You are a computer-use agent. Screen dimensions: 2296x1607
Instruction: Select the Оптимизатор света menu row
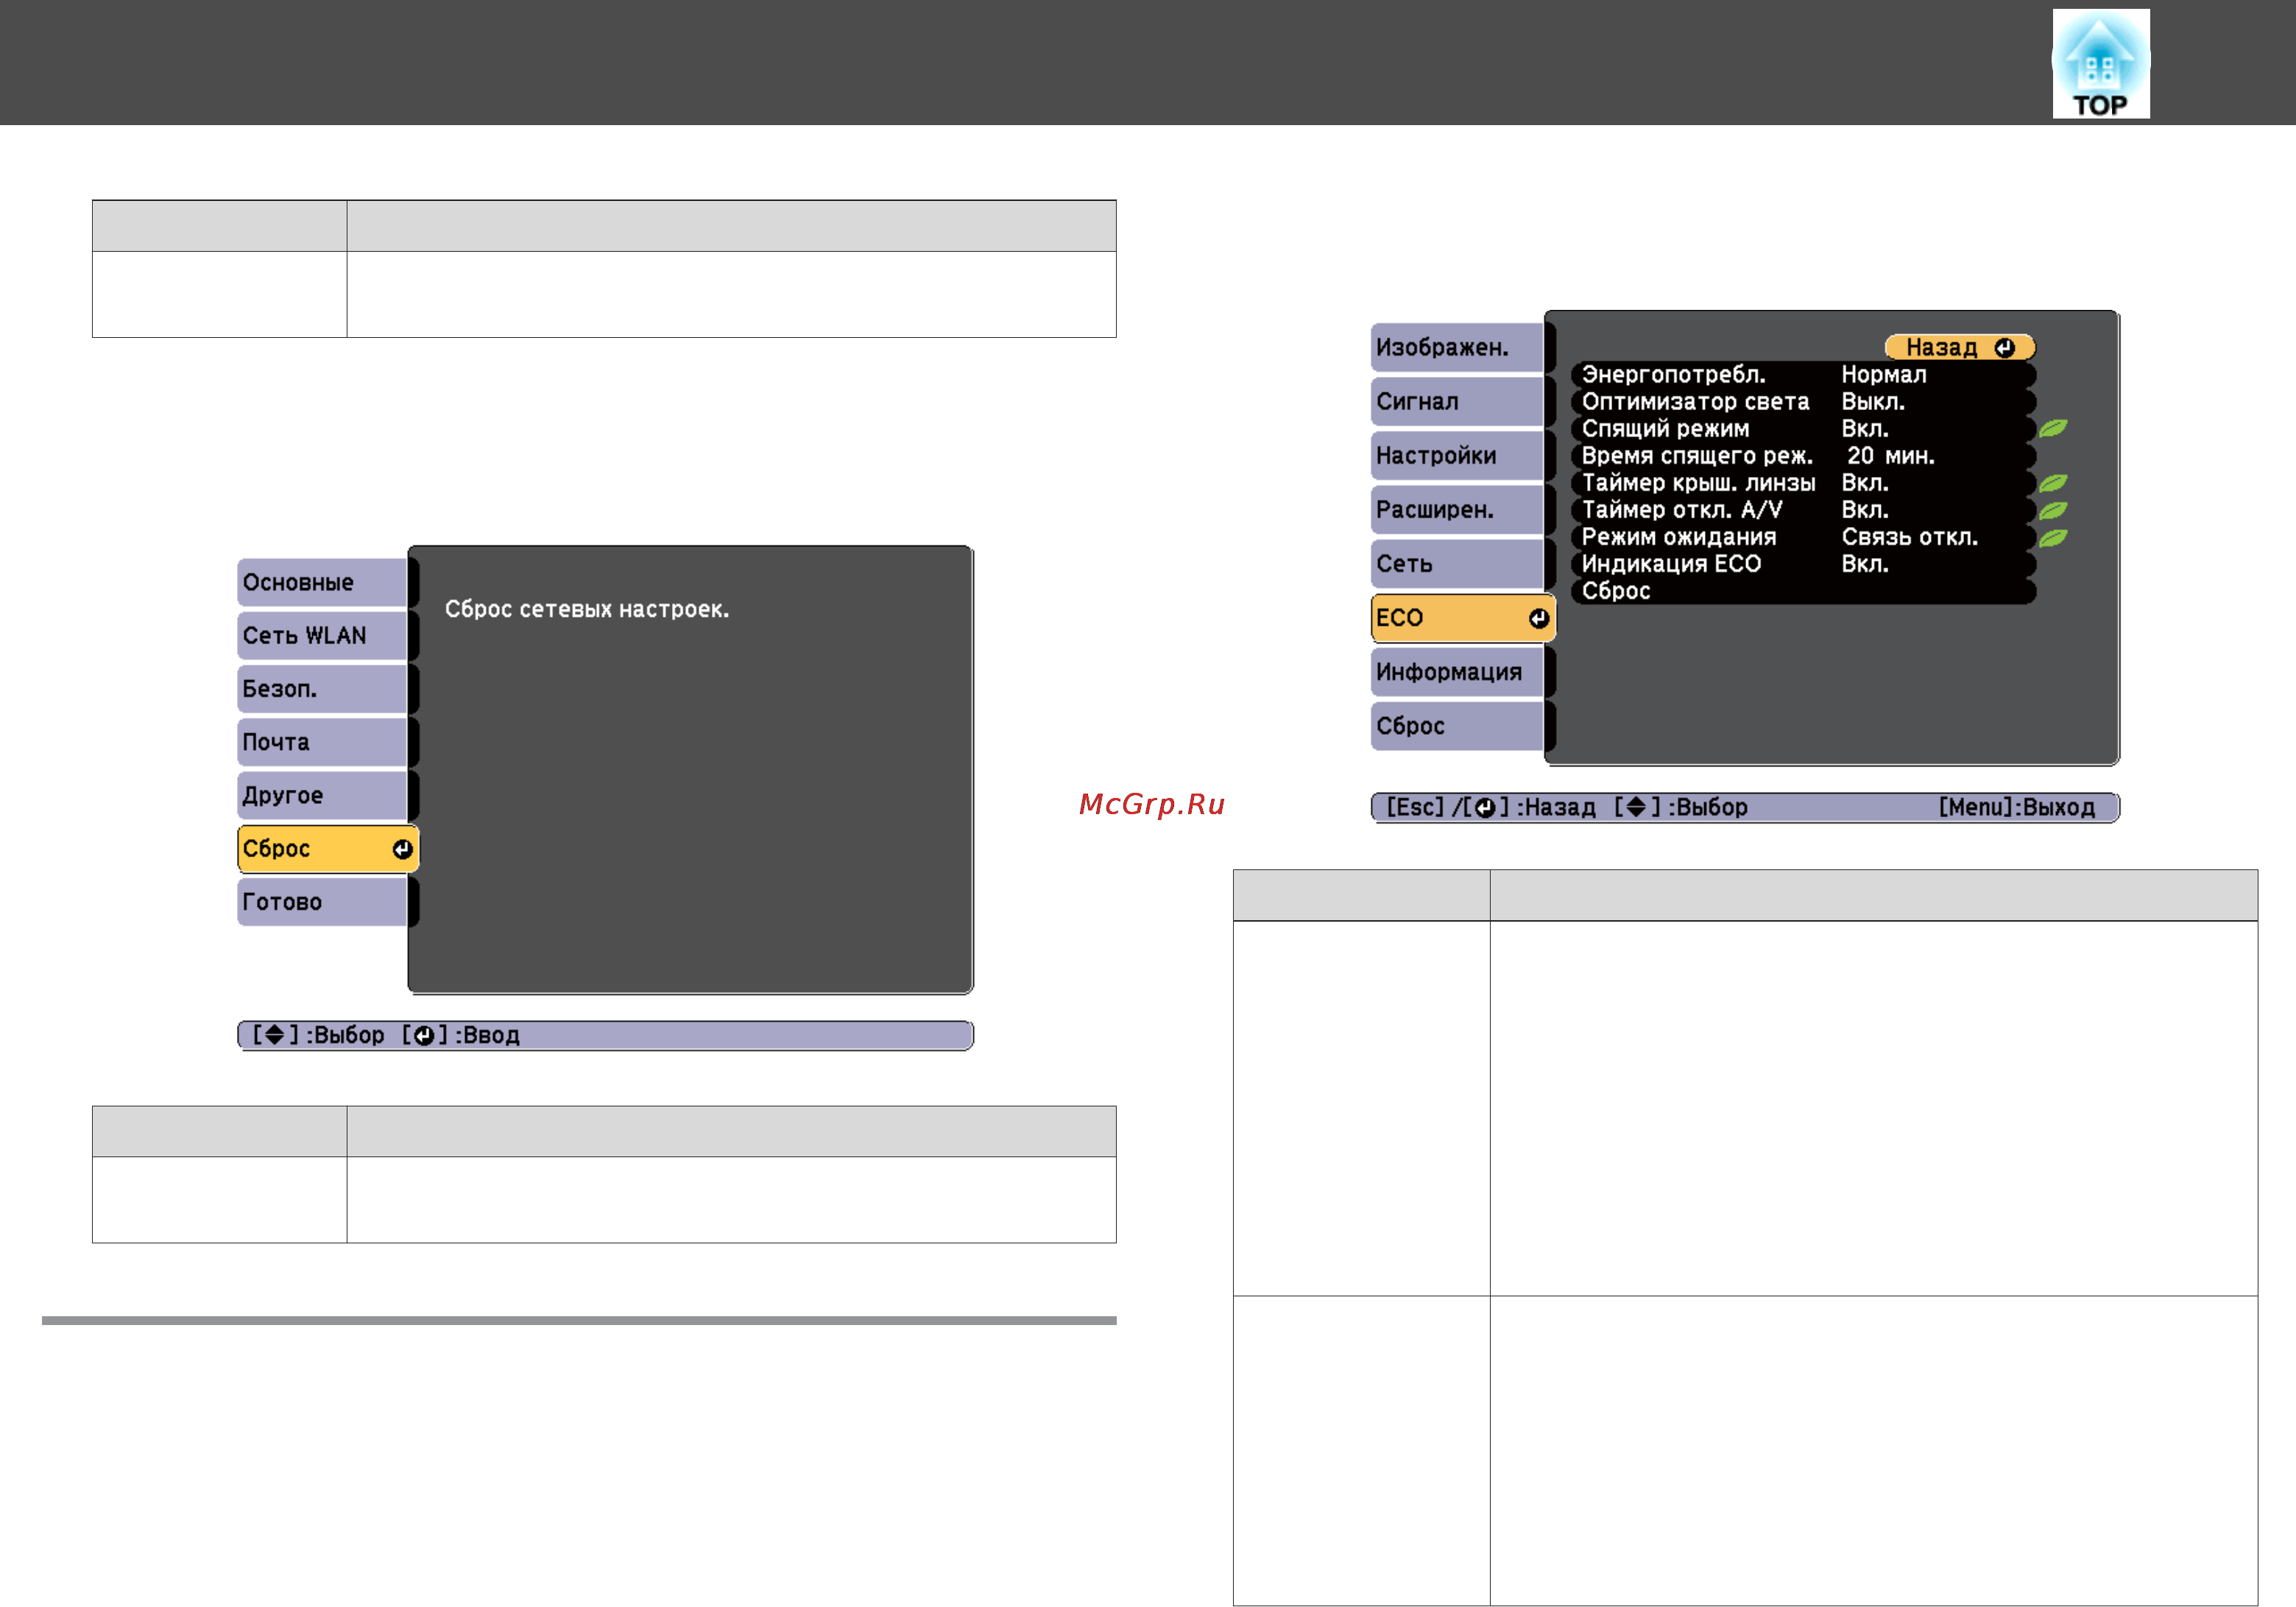[x=1804, y=401]
